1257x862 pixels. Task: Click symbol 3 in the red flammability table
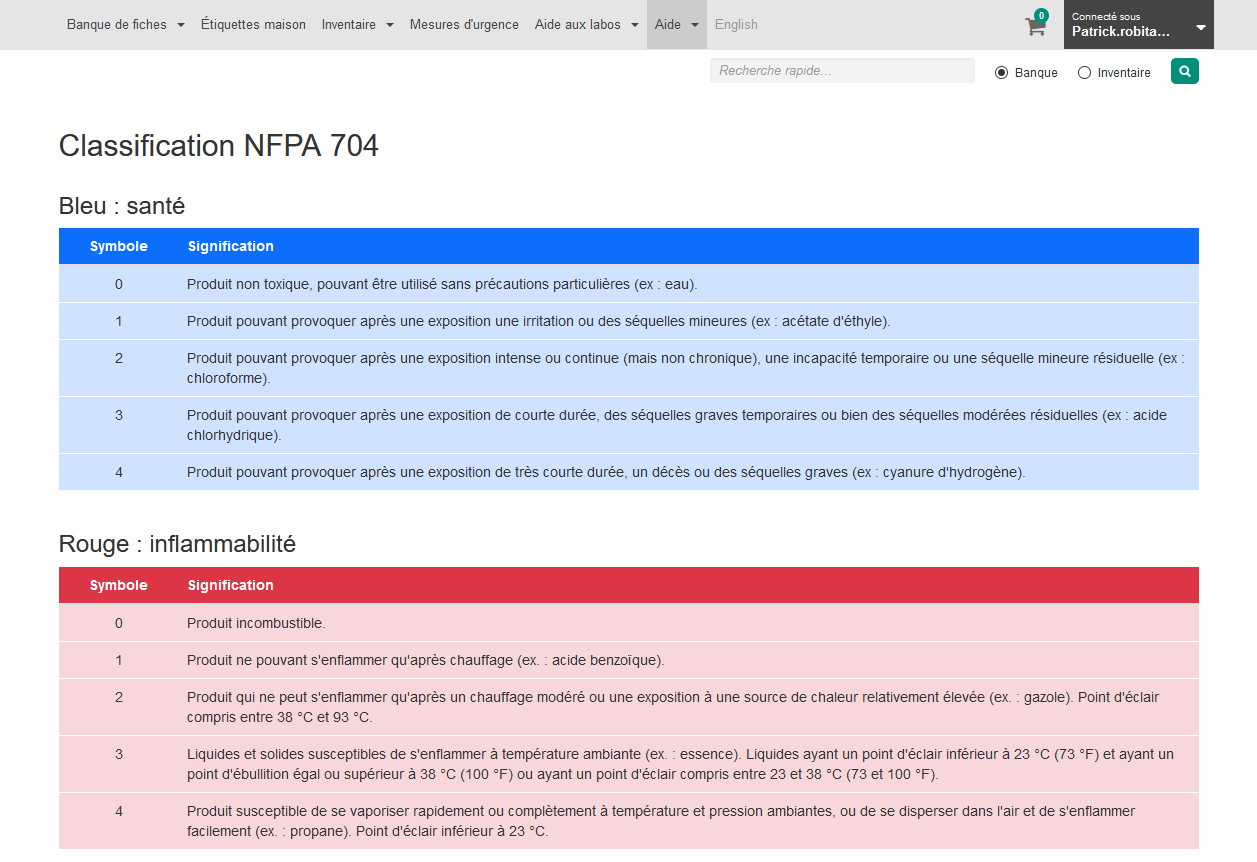pyautogui.click(x=119, y=754)
